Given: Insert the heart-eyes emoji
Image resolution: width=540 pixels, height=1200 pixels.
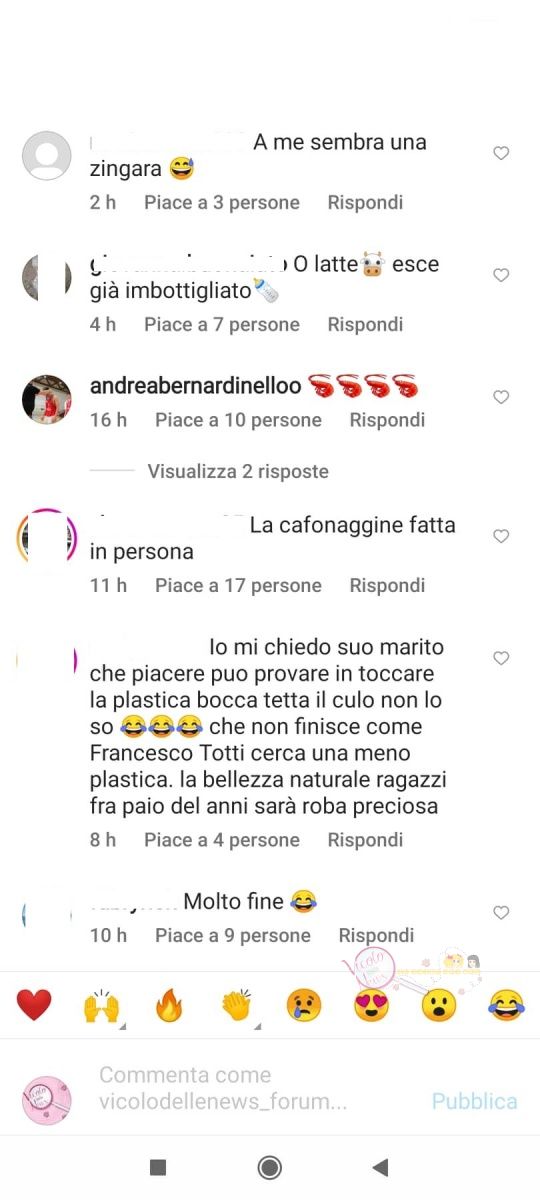Looking at the screenshot, I should (x=371, y=1005).
